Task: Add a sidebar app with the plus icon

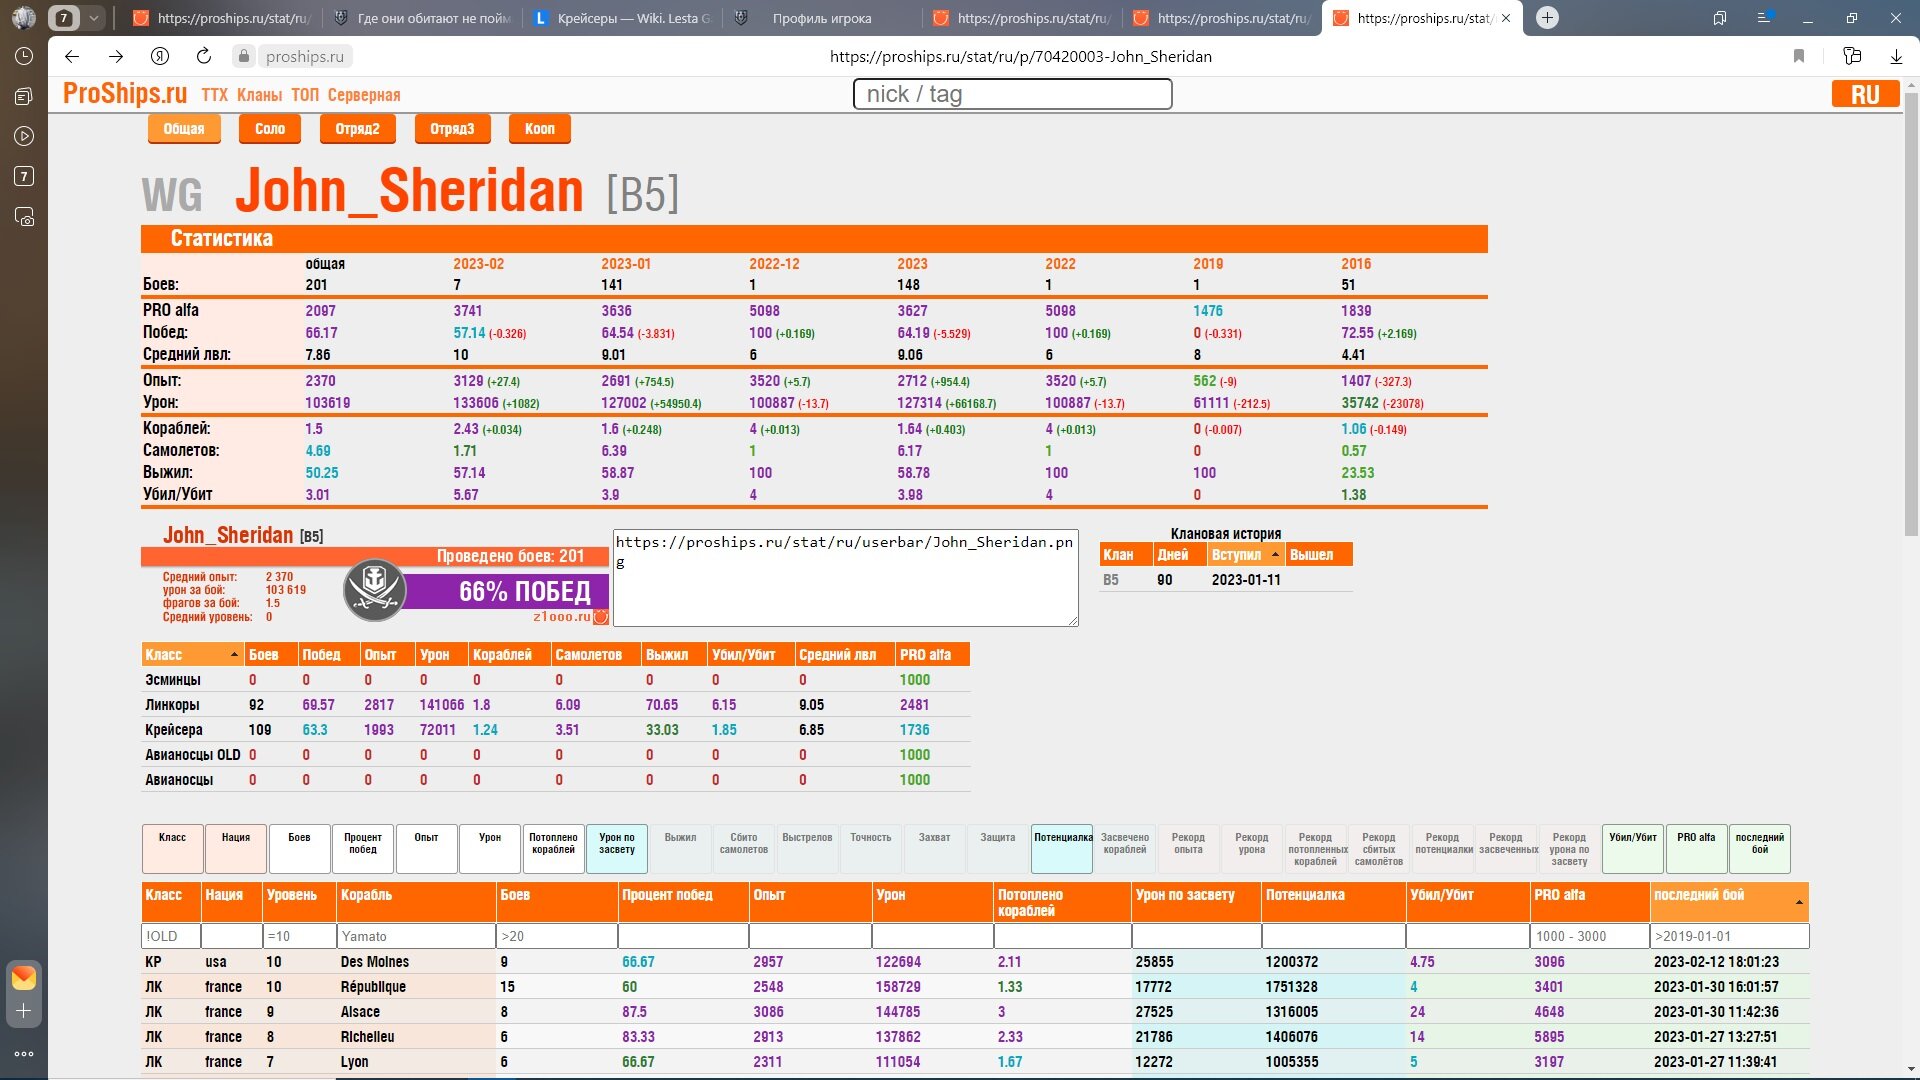Action: pyautogui.click(x=24, y=1011)
